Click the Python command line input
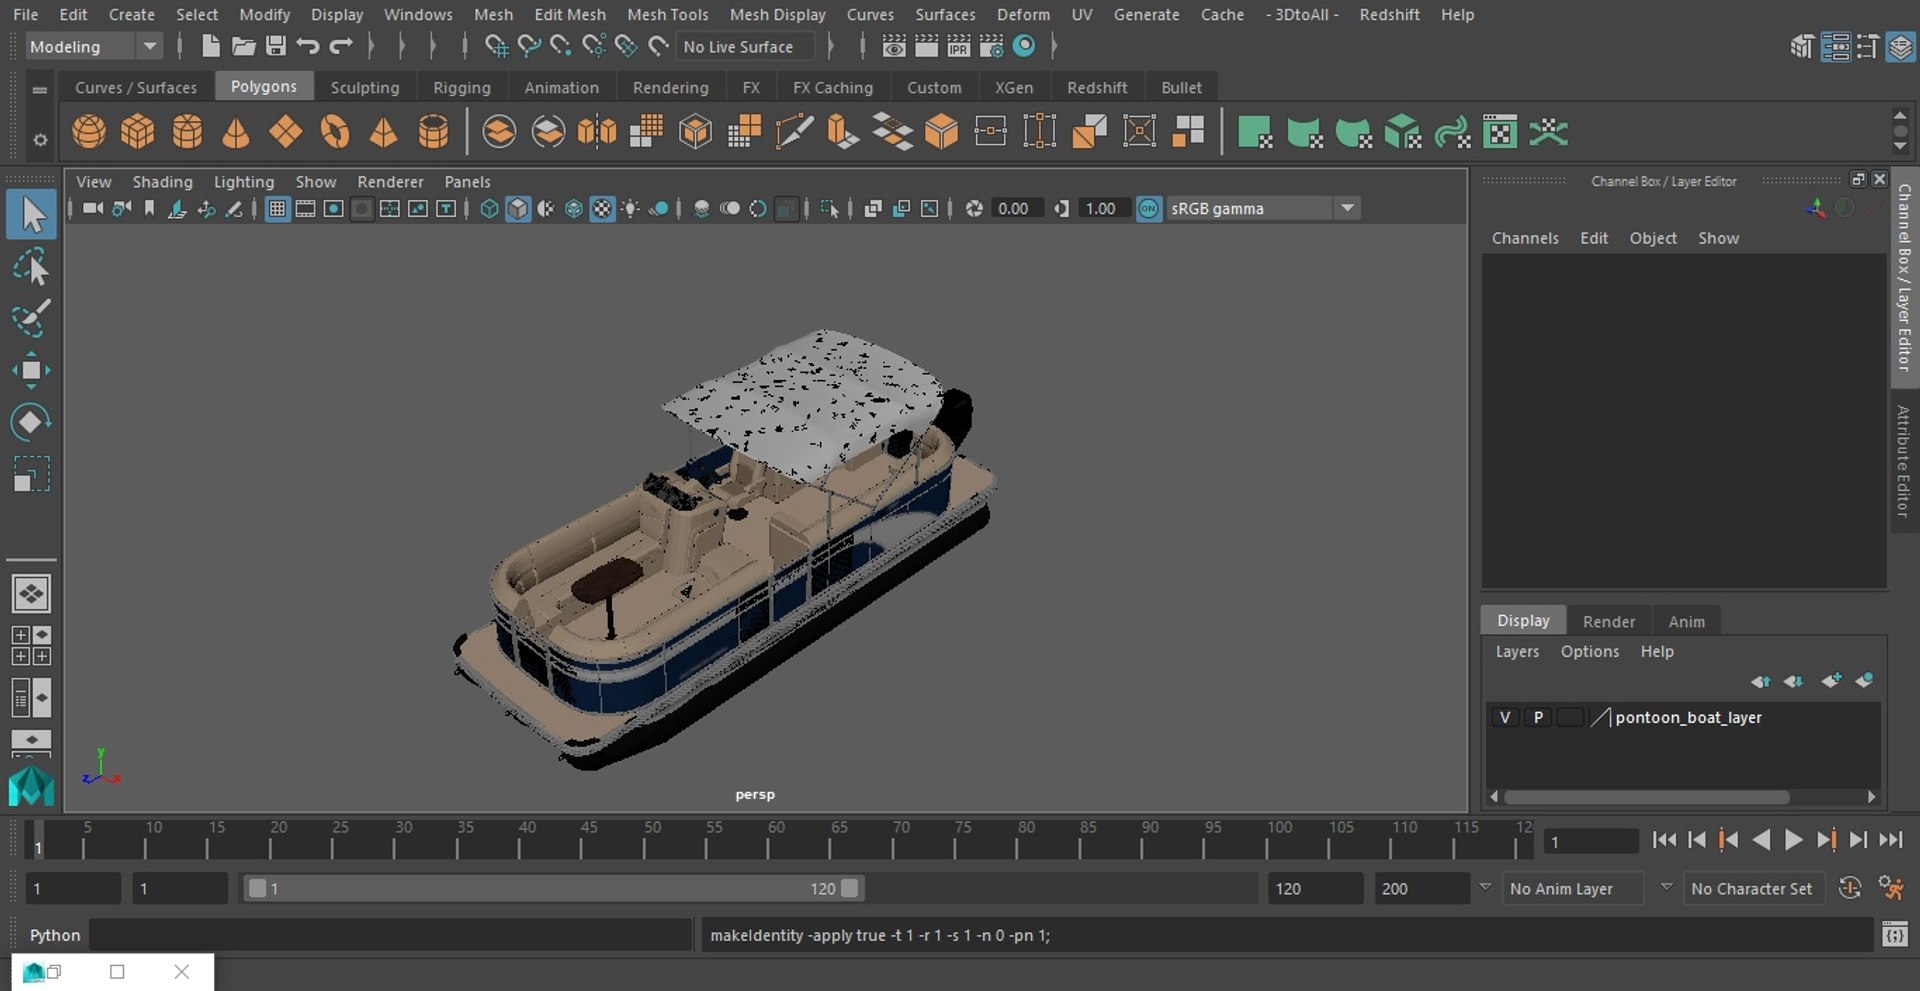This screenshot has height=991, width=1920. pyautogui.click(x=390, y=935)
